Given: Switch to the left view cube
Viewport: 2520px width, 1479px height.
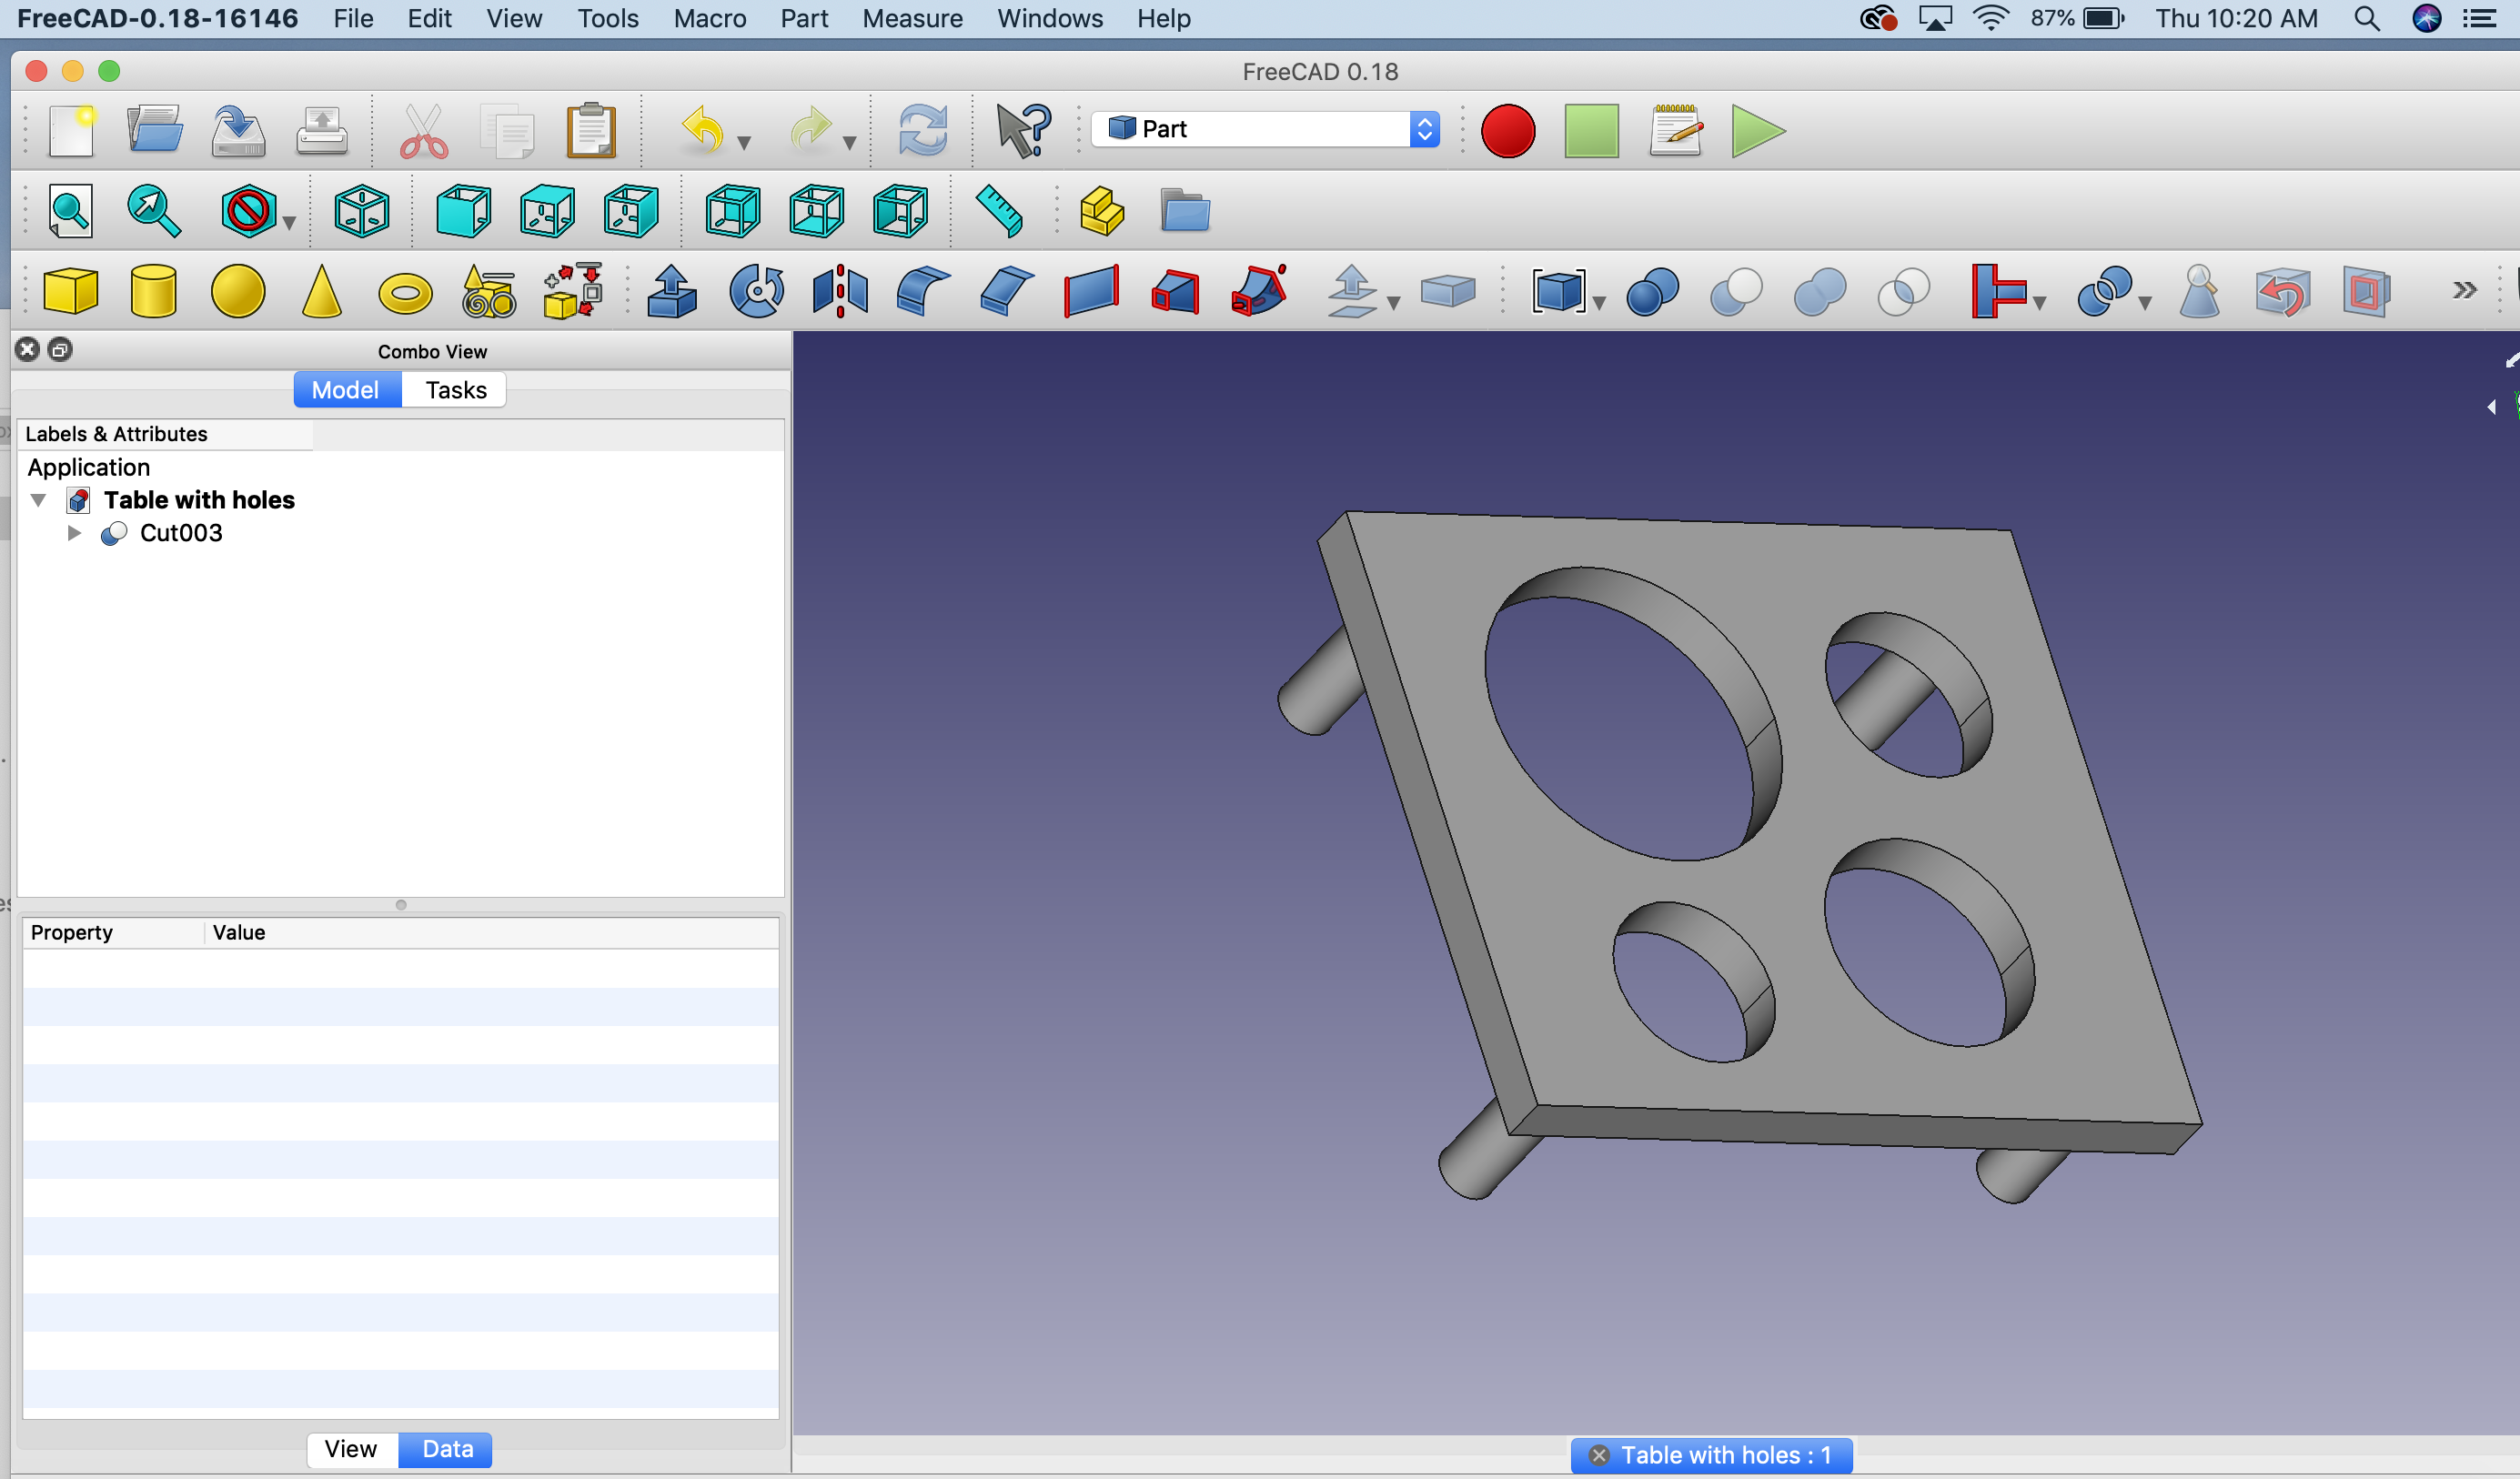Looking at the screenshot, I should pos(900,211).
